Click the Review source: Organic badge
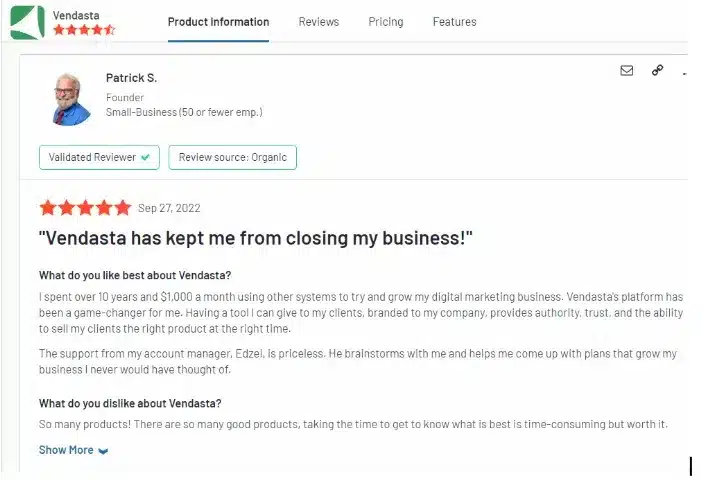Screen dimensions: 703x480 click(x=232, y=157)
